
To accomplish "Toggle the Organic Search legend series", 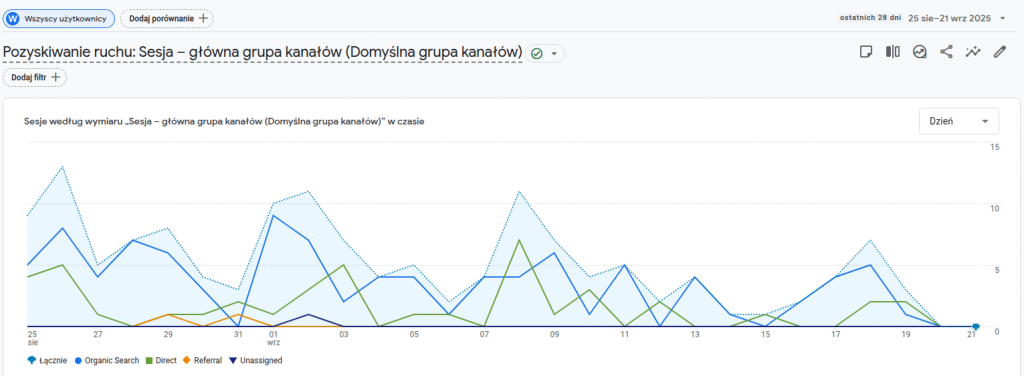I will 107,360.
